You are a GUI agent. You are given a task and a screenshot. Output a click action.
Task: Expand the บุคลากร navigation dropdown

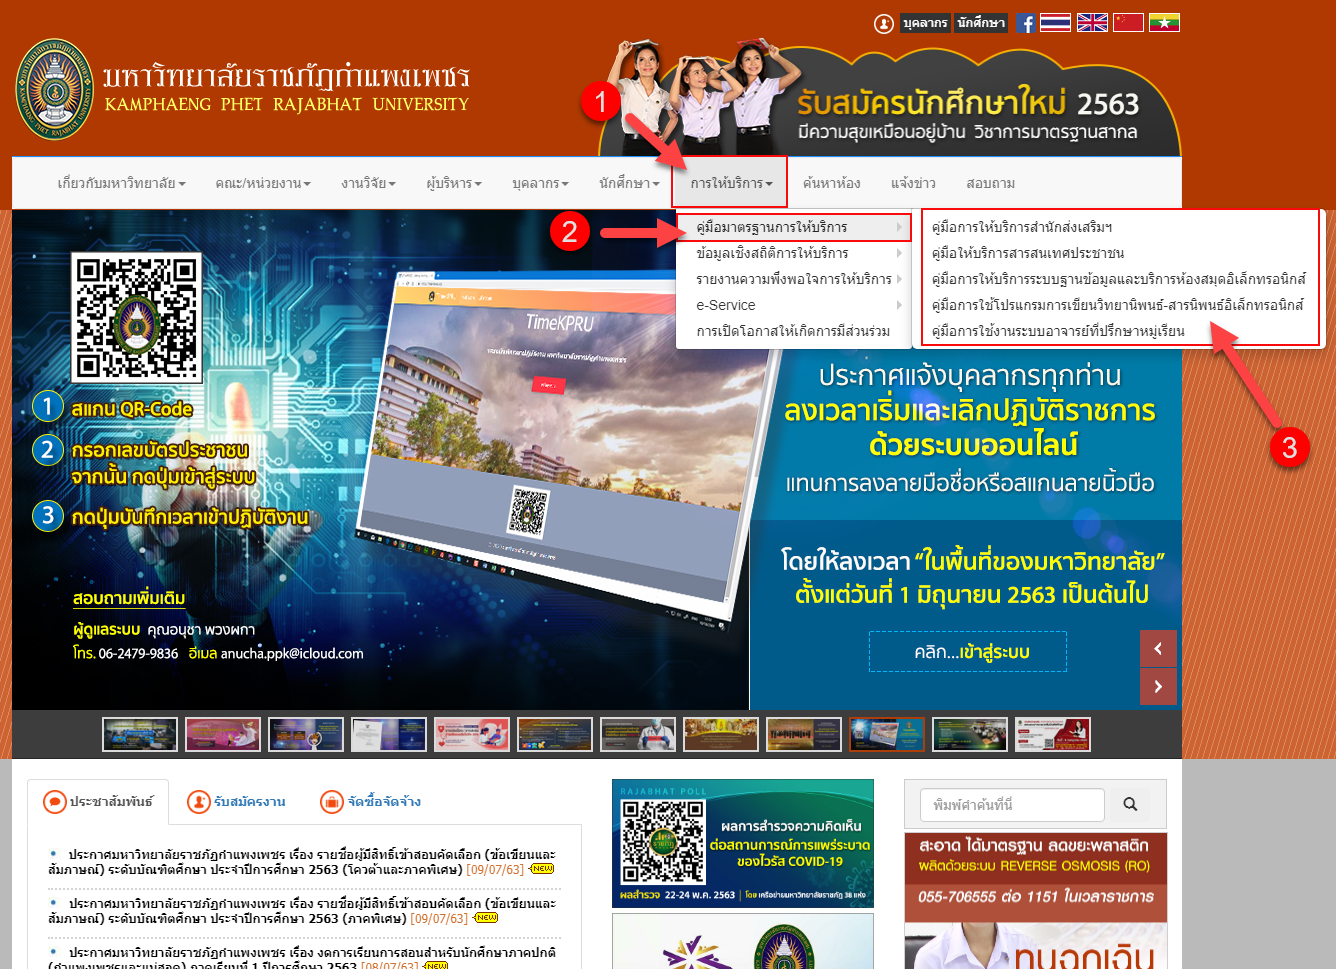tap(540, 183)
